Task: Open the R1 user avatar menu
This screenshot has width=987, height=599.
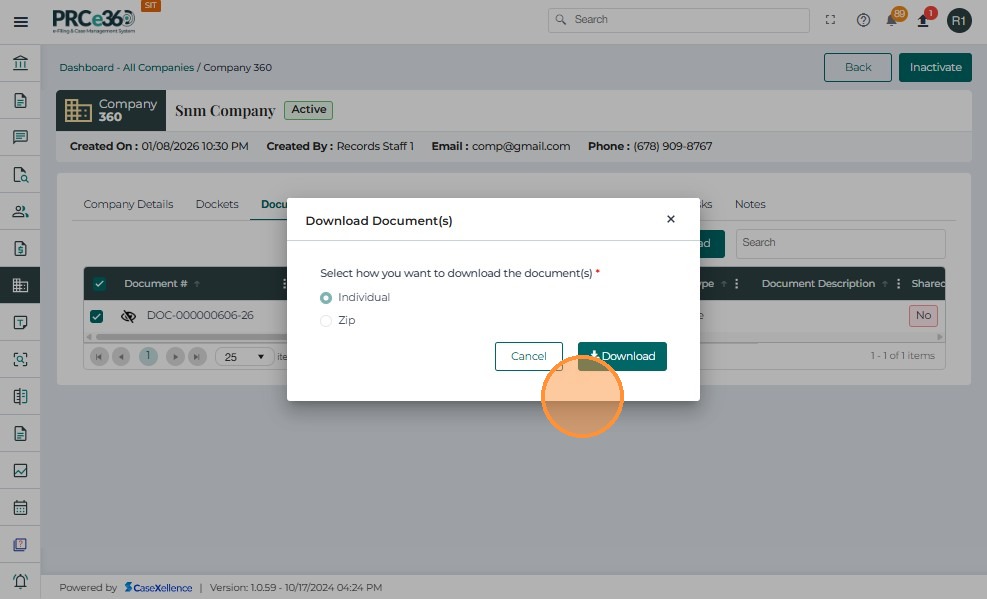Action: pos(959,20)
